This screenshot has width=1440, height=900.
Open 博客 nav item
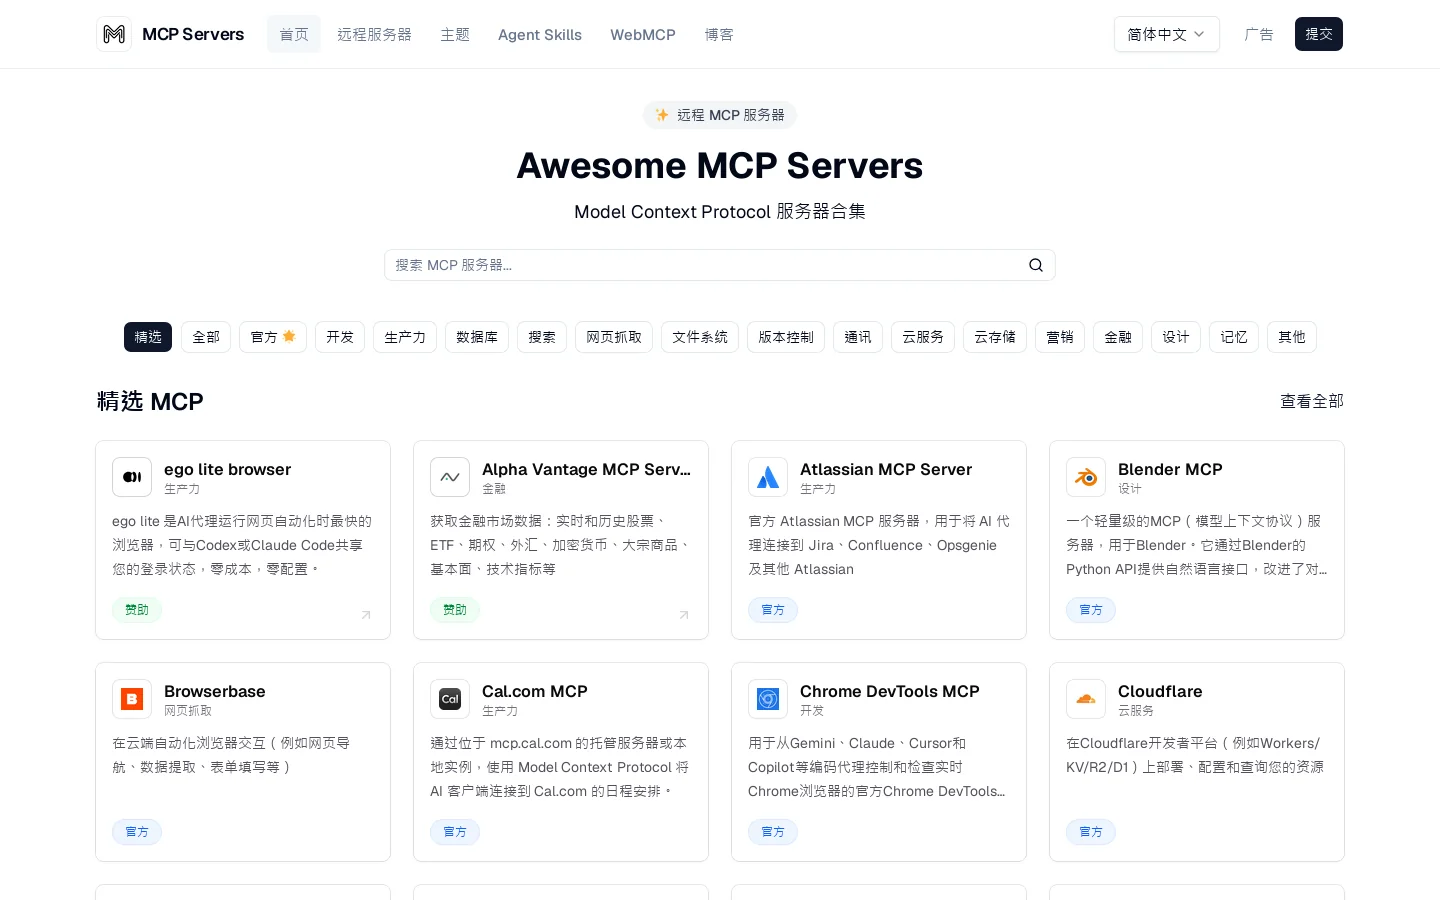pyautogui.click(x=719, y=34)
